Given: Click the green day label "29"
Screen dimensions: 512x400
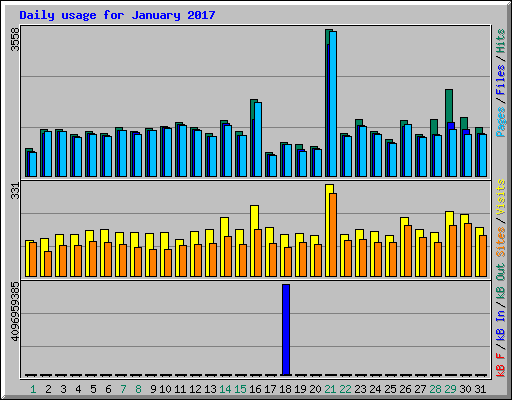Looking at the screenshot, I should (x=450, y=389).
